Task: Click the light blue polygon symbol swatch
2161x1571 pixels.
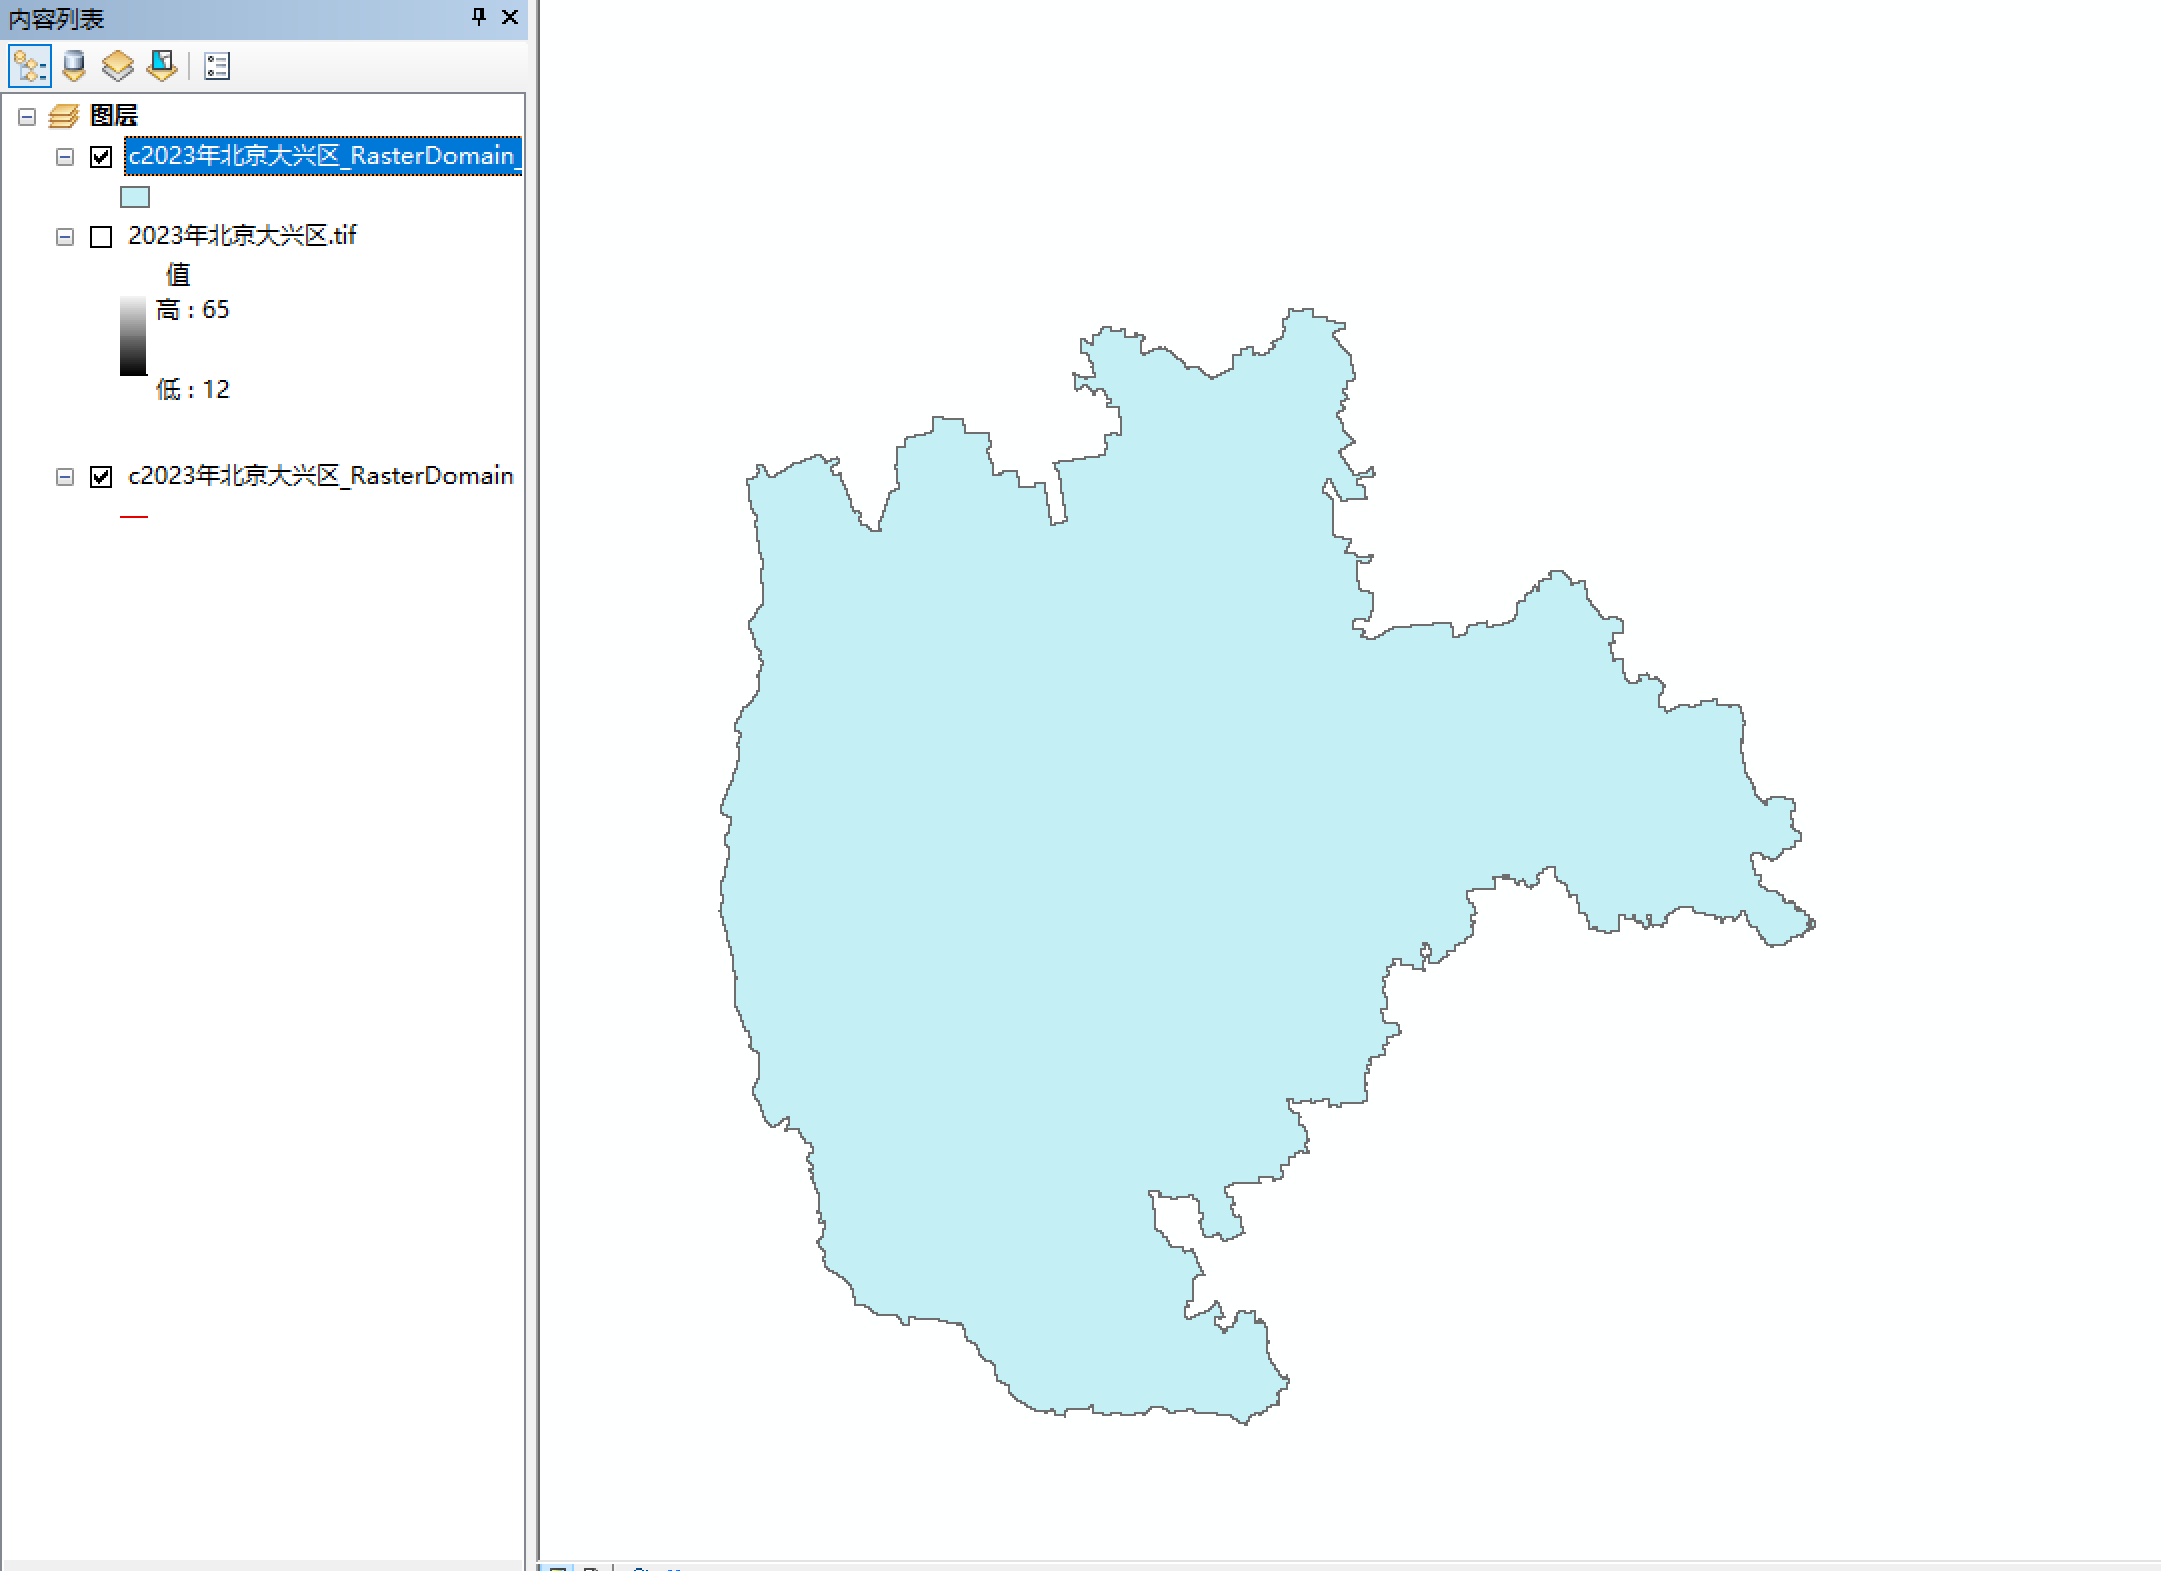Action: (x=135, y=197)
